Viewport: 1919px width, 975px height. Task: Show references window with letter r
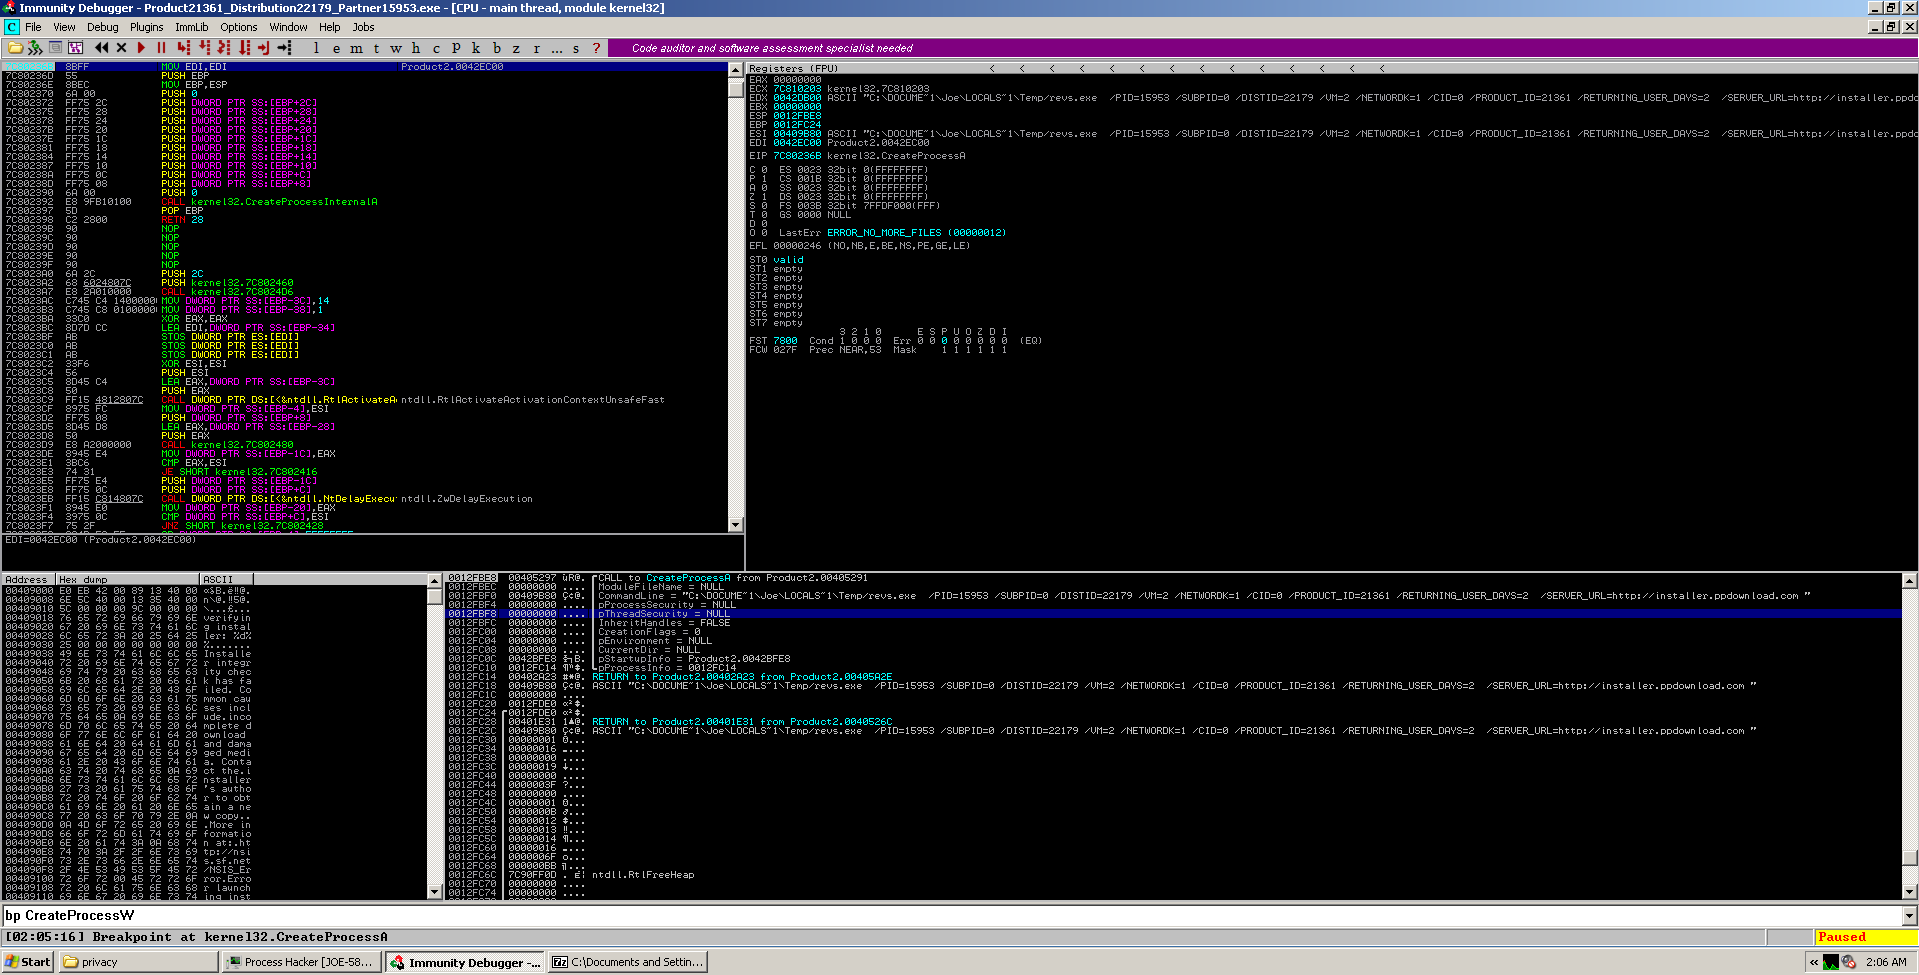tap(536, 48)
